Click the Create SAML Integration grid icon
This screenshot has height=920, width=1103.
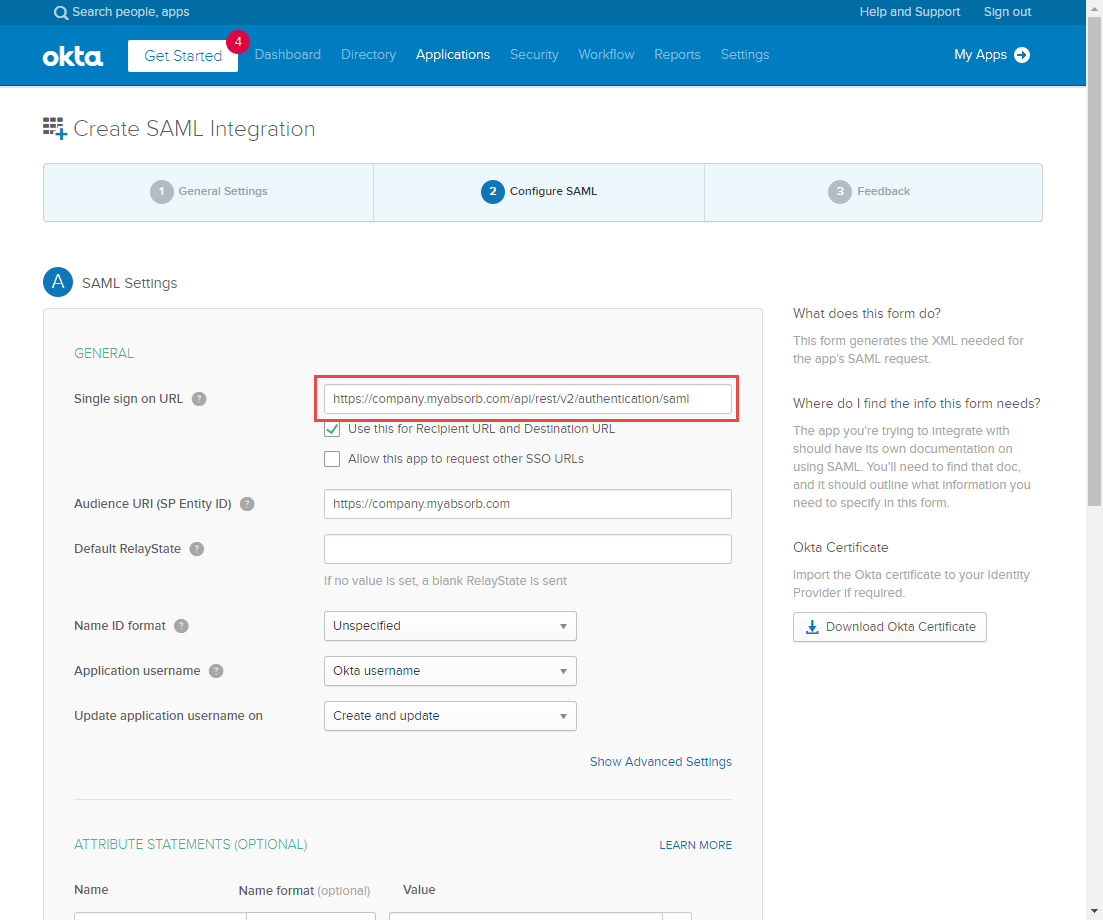coord(55,128)
